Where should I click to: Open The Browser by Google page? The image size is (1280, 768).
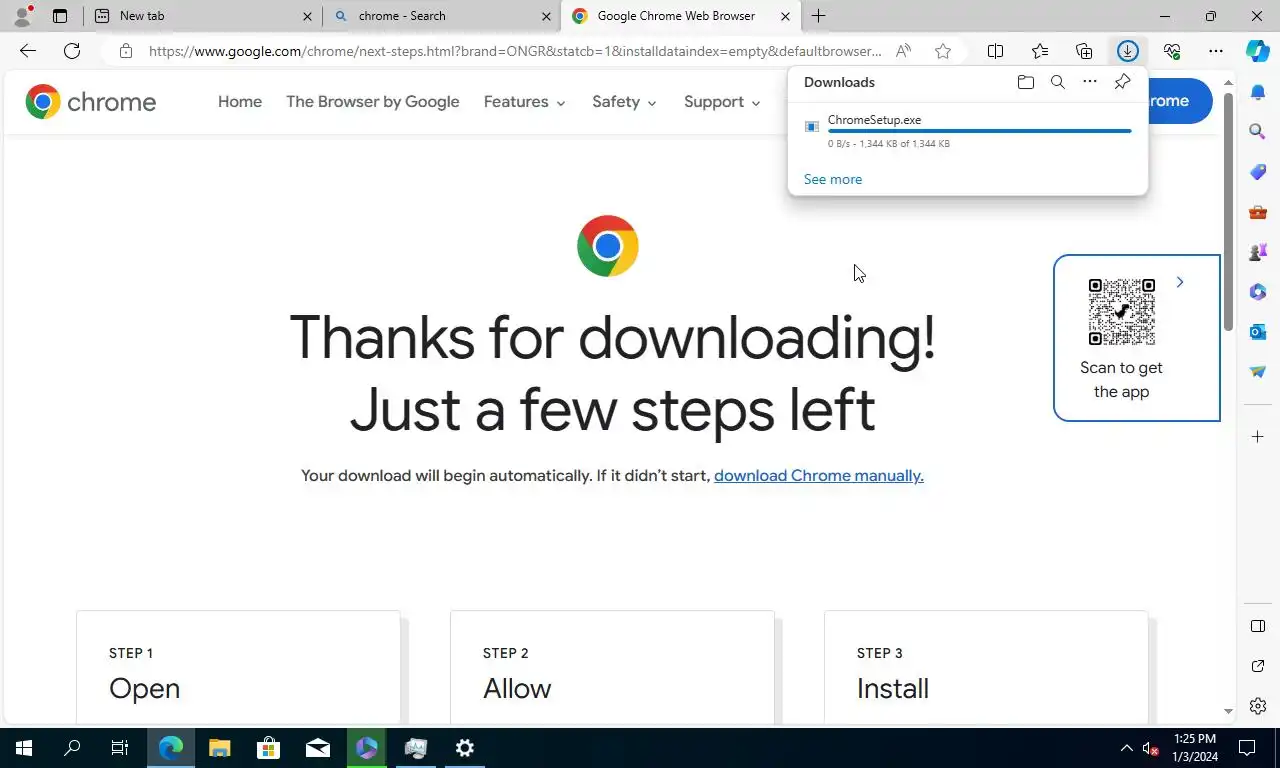[373, 102]
